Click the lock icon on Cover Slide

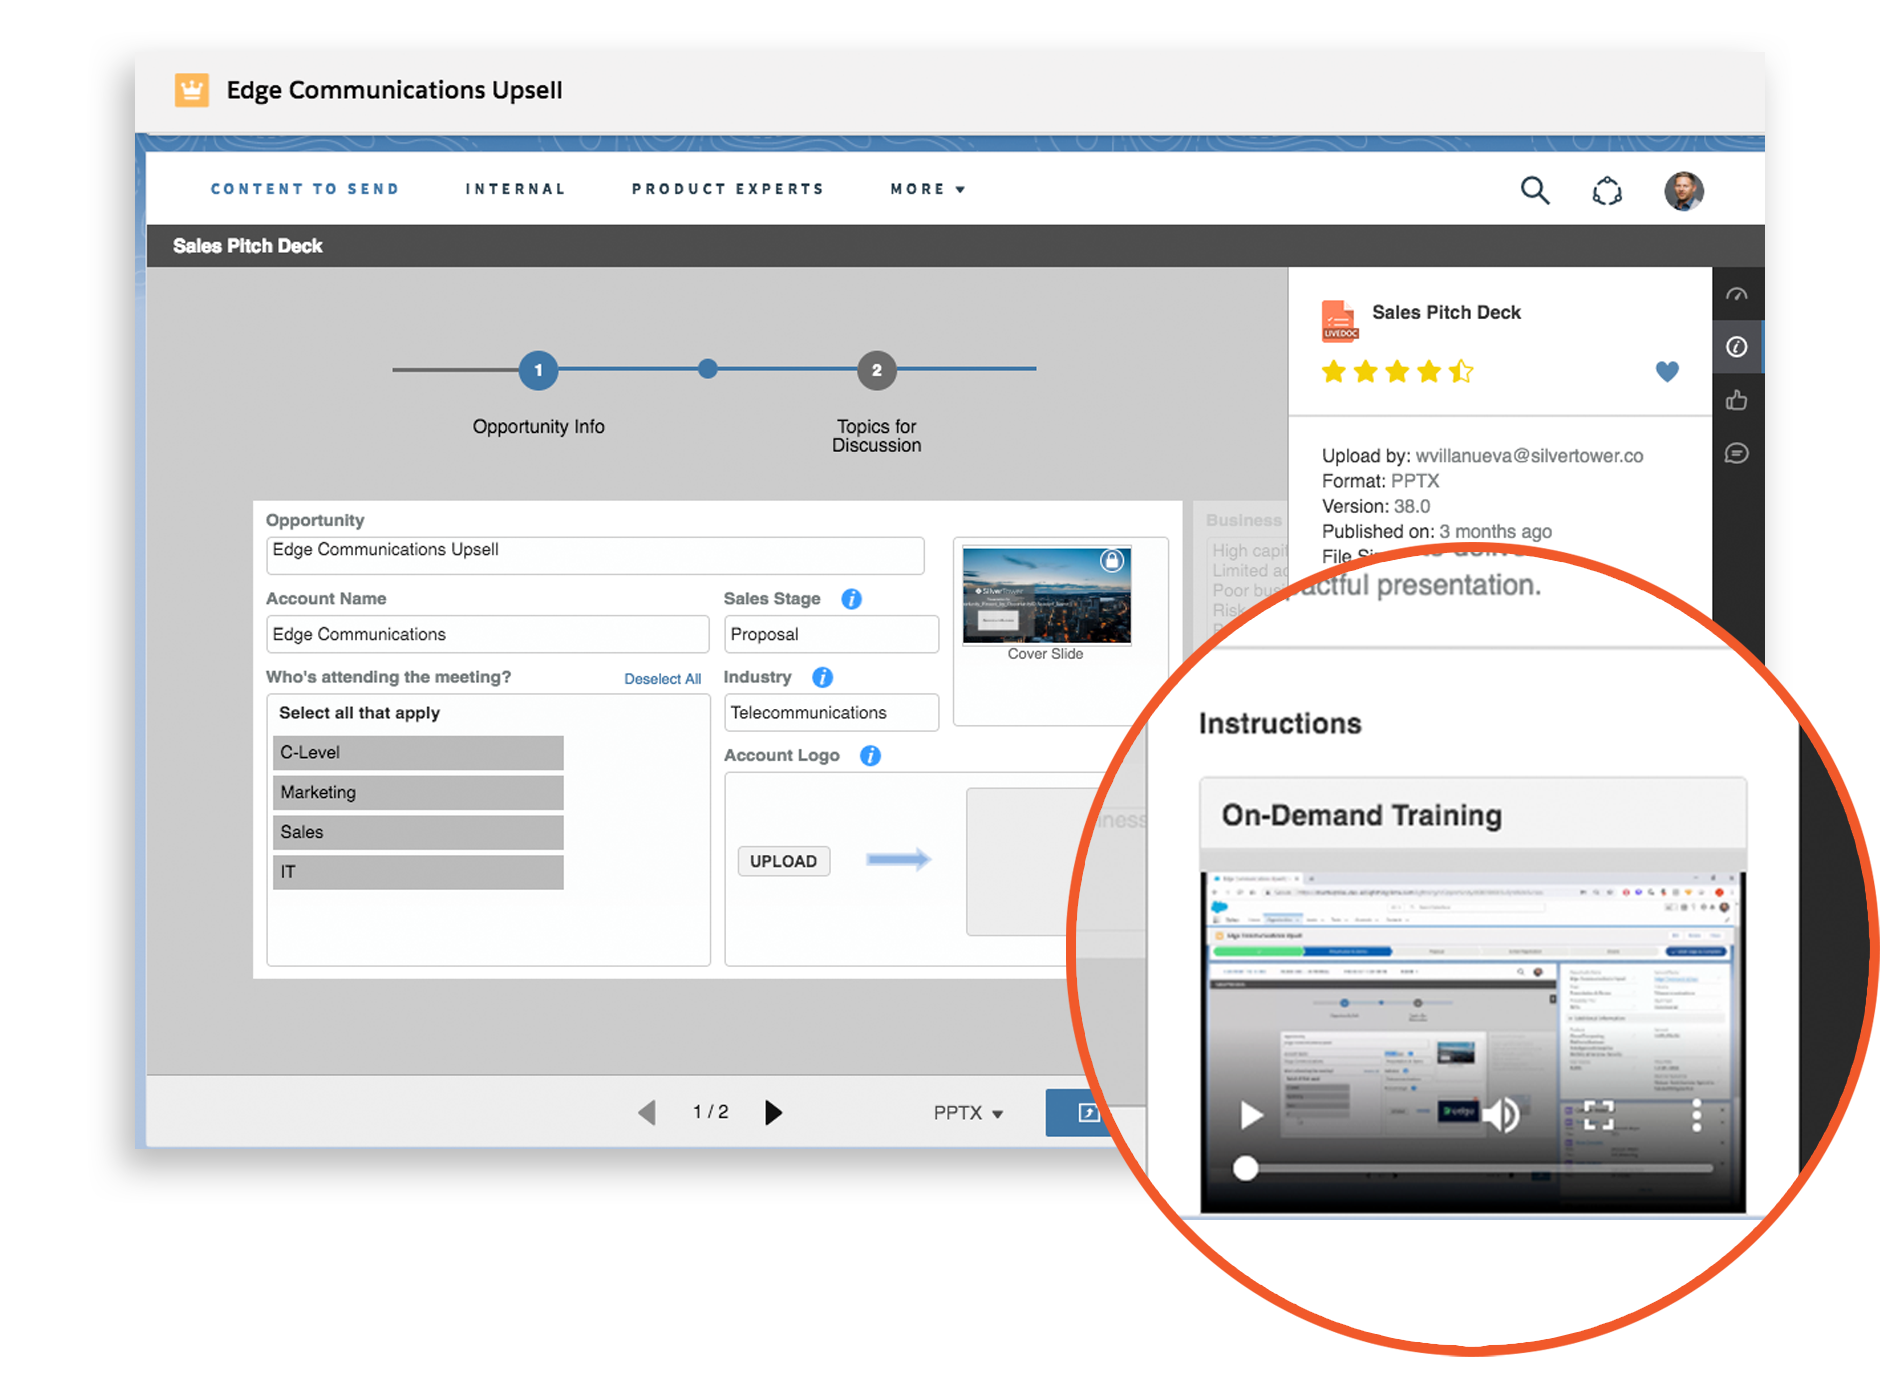click(1111, 560)
